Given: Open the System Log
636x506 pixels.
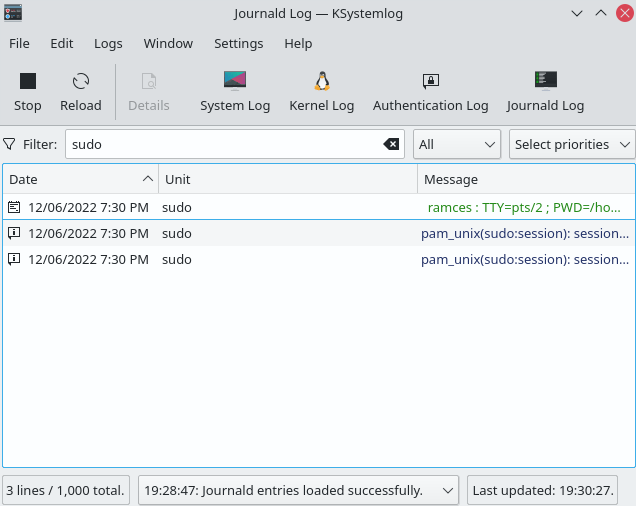Looking at the screenshot, I should (235, 80).
